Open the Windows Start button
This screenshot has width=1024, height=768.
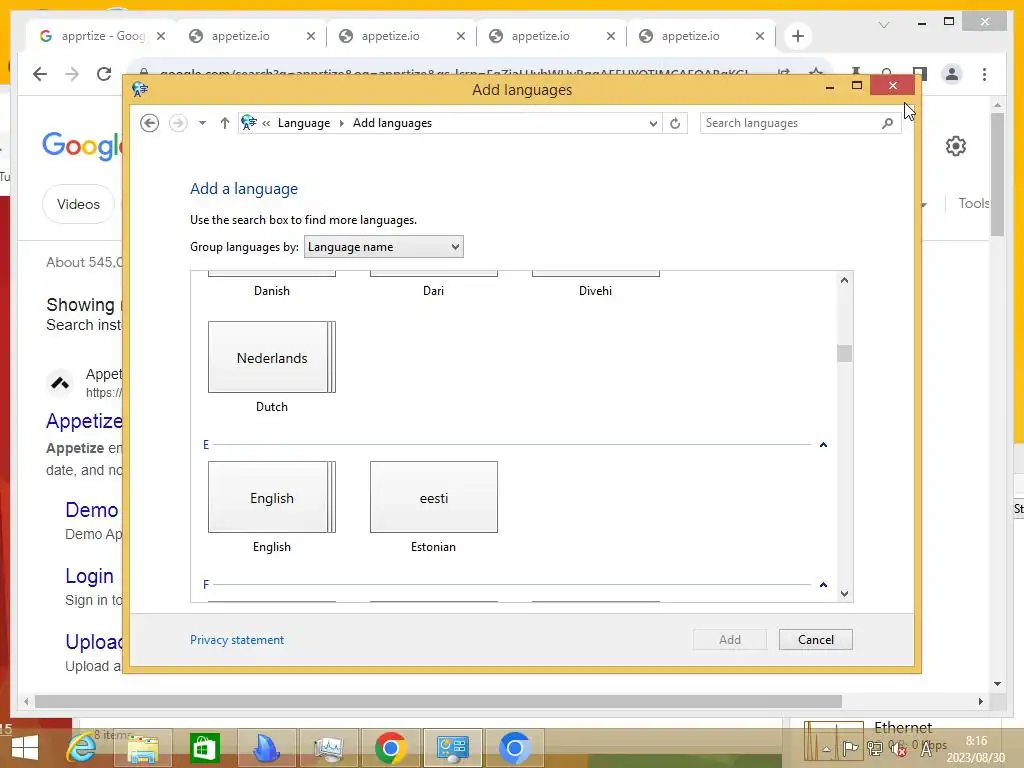coord(25,748)
